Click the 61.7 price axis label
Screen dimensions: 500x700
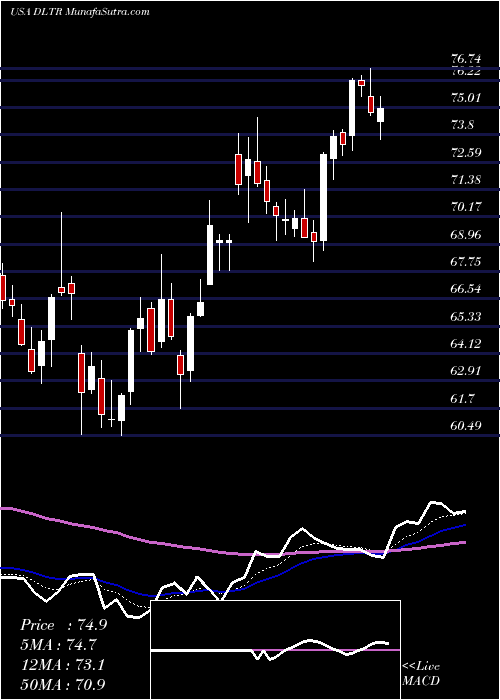(x=463, y=398)
